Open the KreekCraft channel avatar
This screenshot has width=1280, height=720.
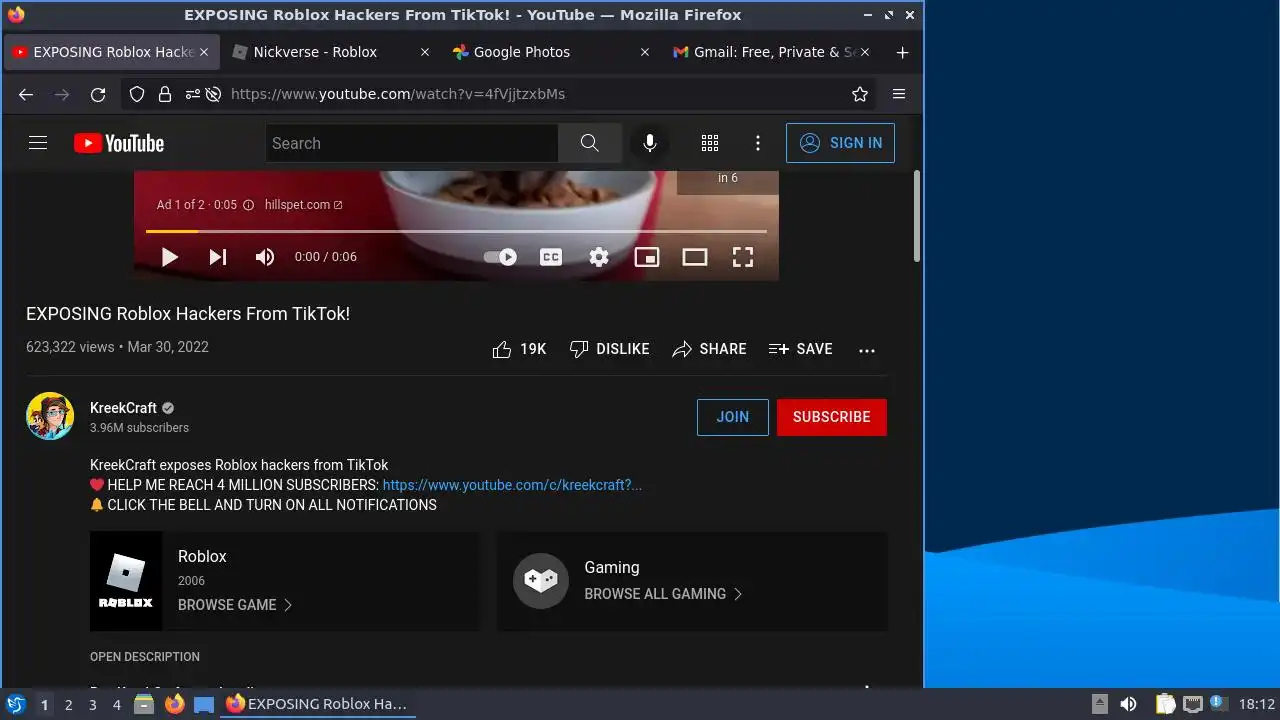pos(50,416)
